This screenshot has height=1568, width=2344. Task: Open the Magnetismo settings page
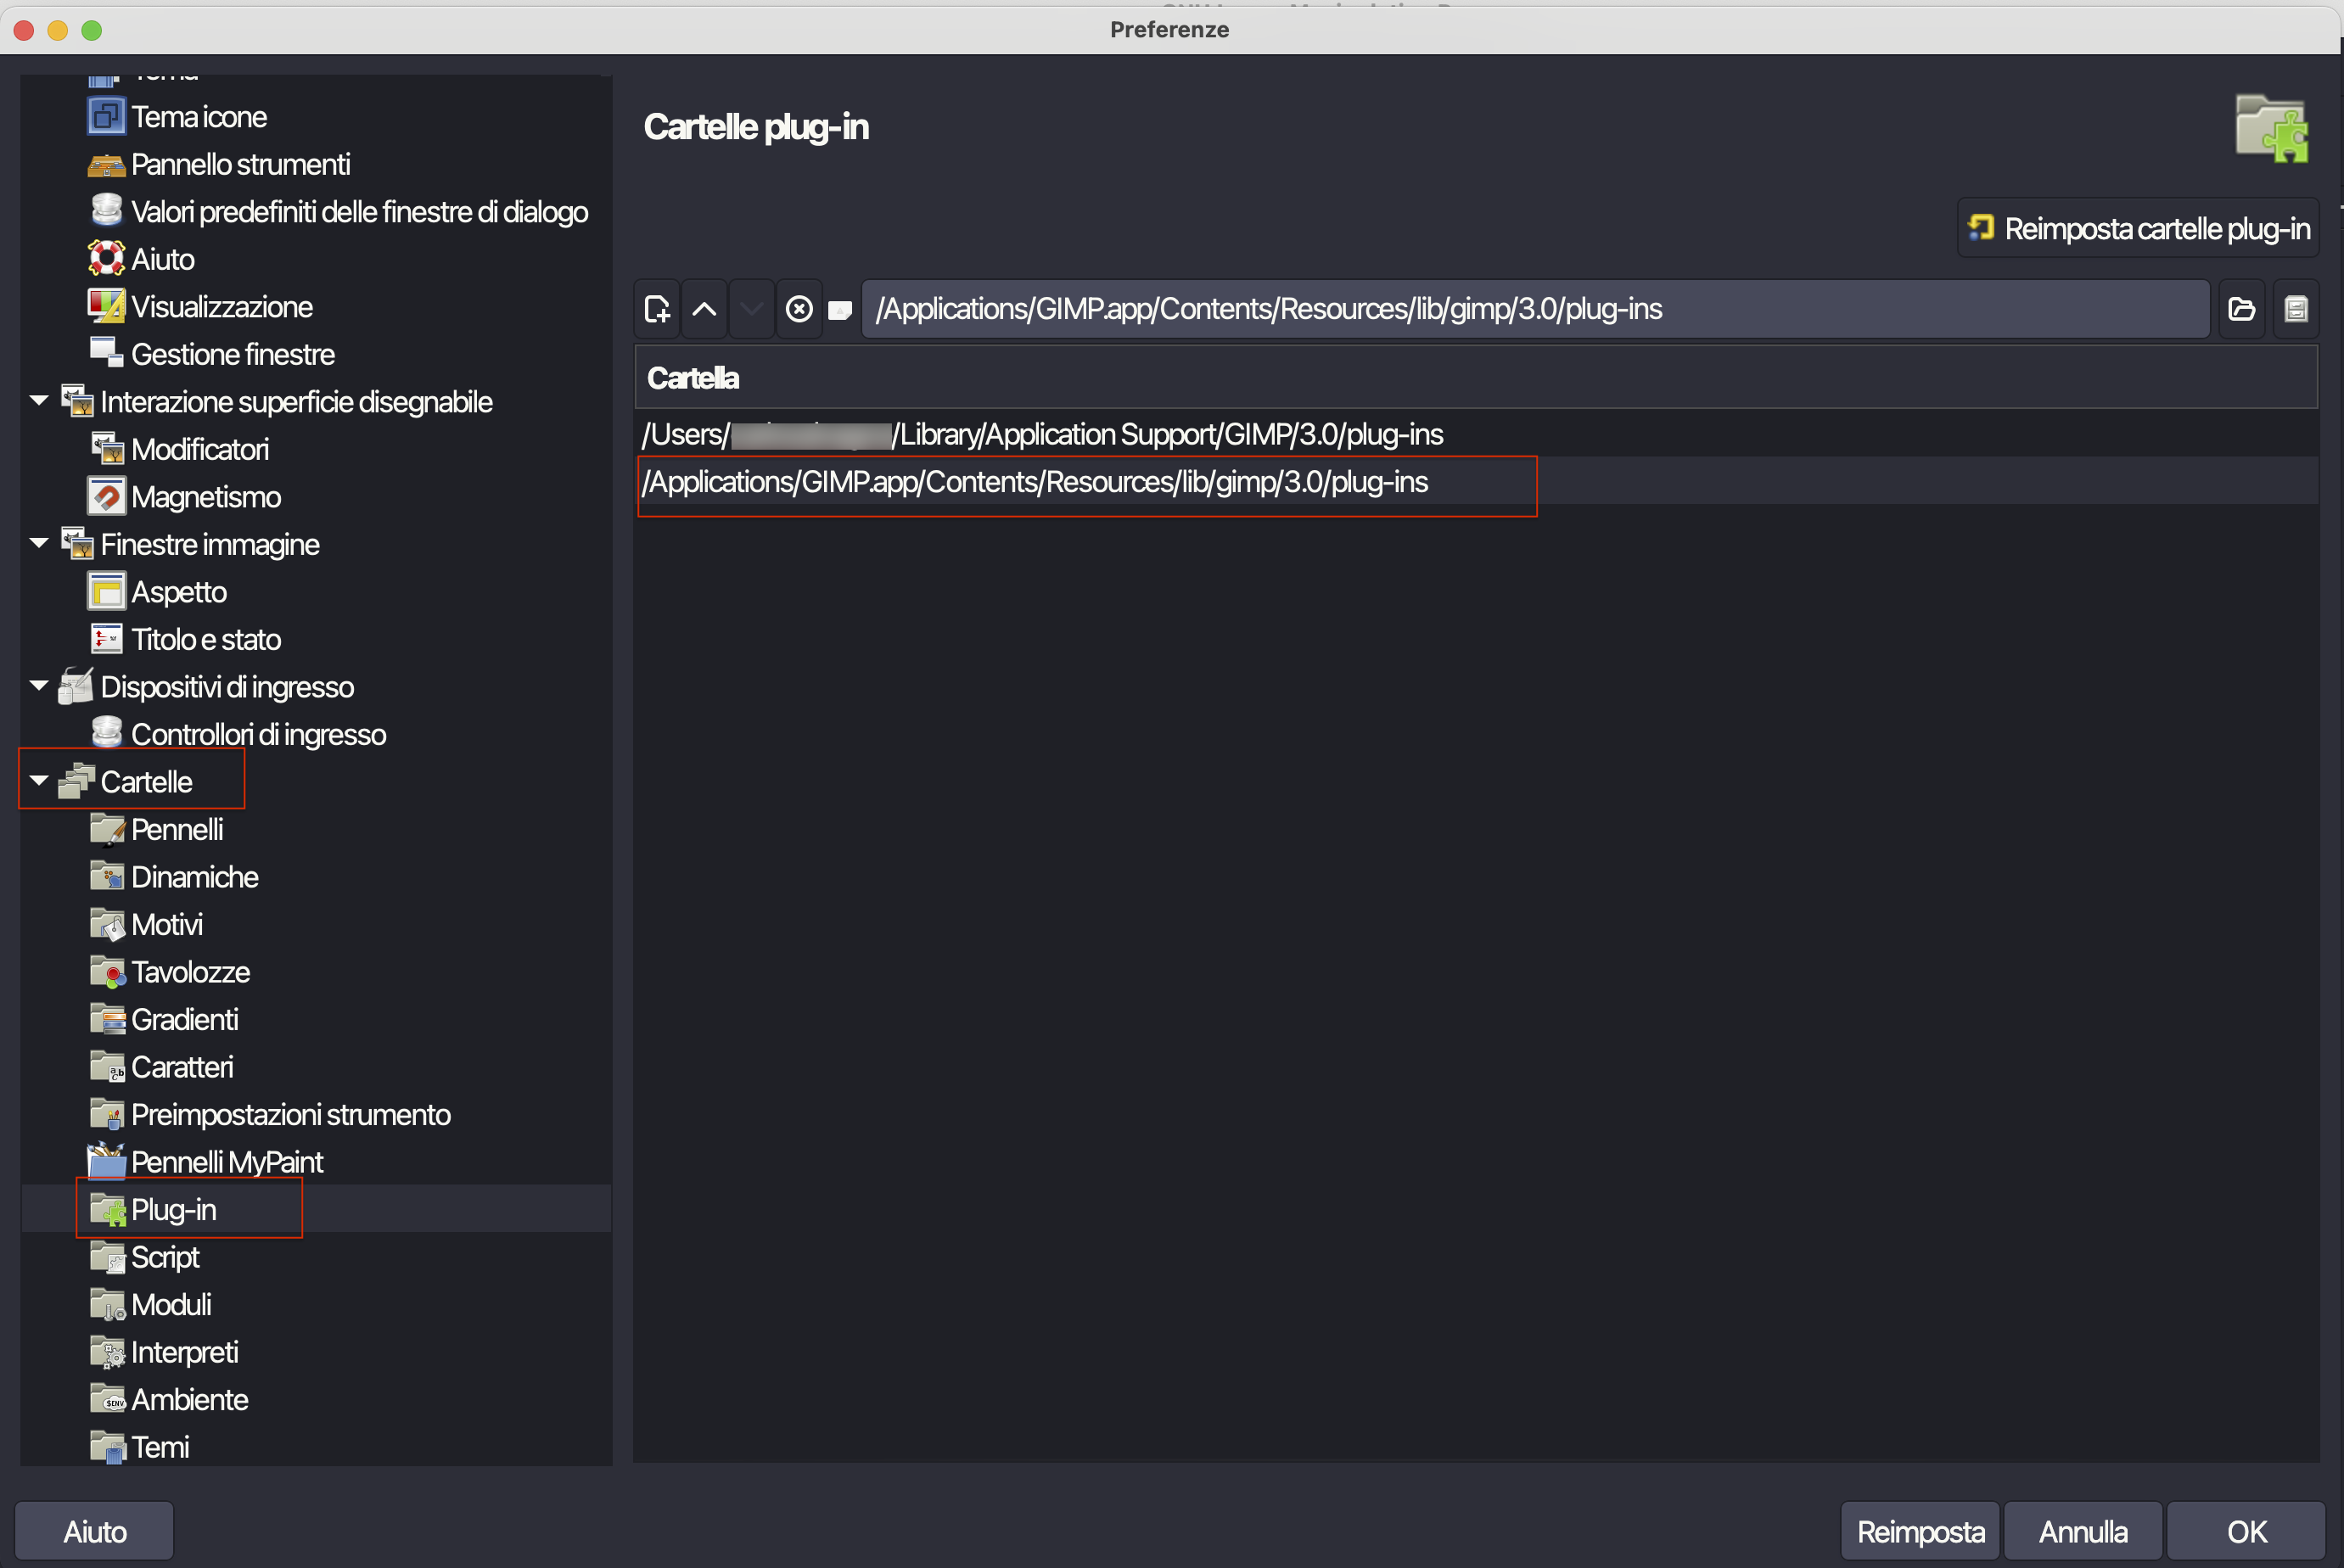pyautogui.click(x=205, y=497)
